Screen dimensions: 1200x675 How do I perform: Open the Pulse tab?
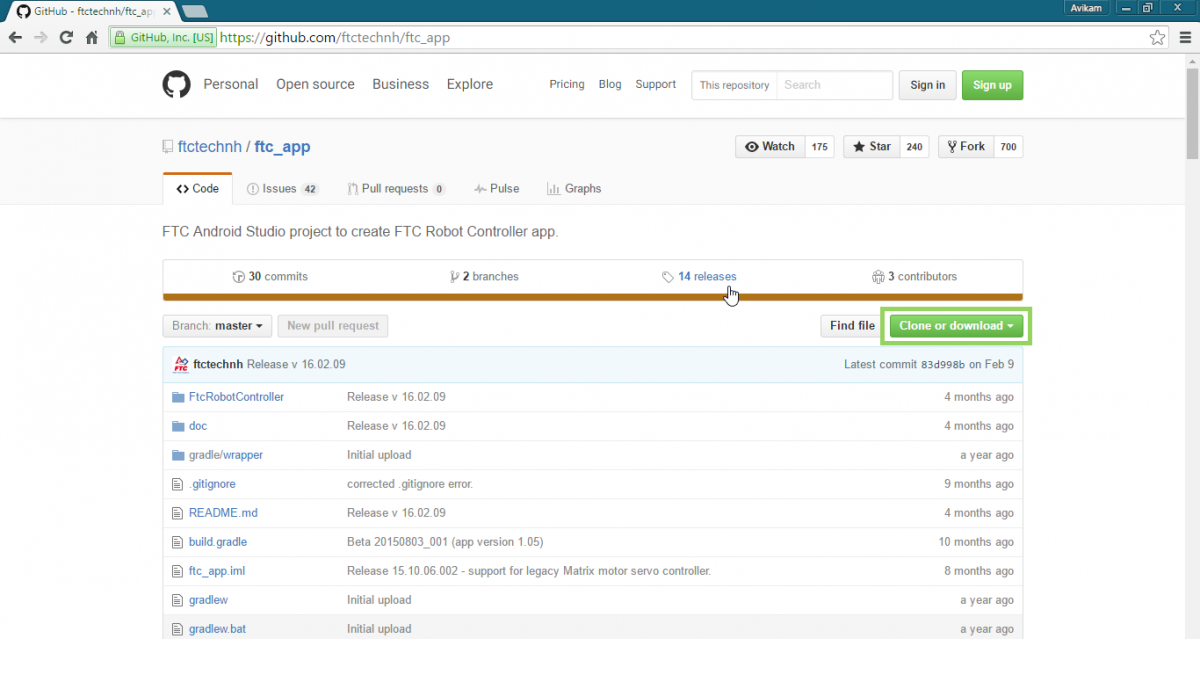click(496, 188)
